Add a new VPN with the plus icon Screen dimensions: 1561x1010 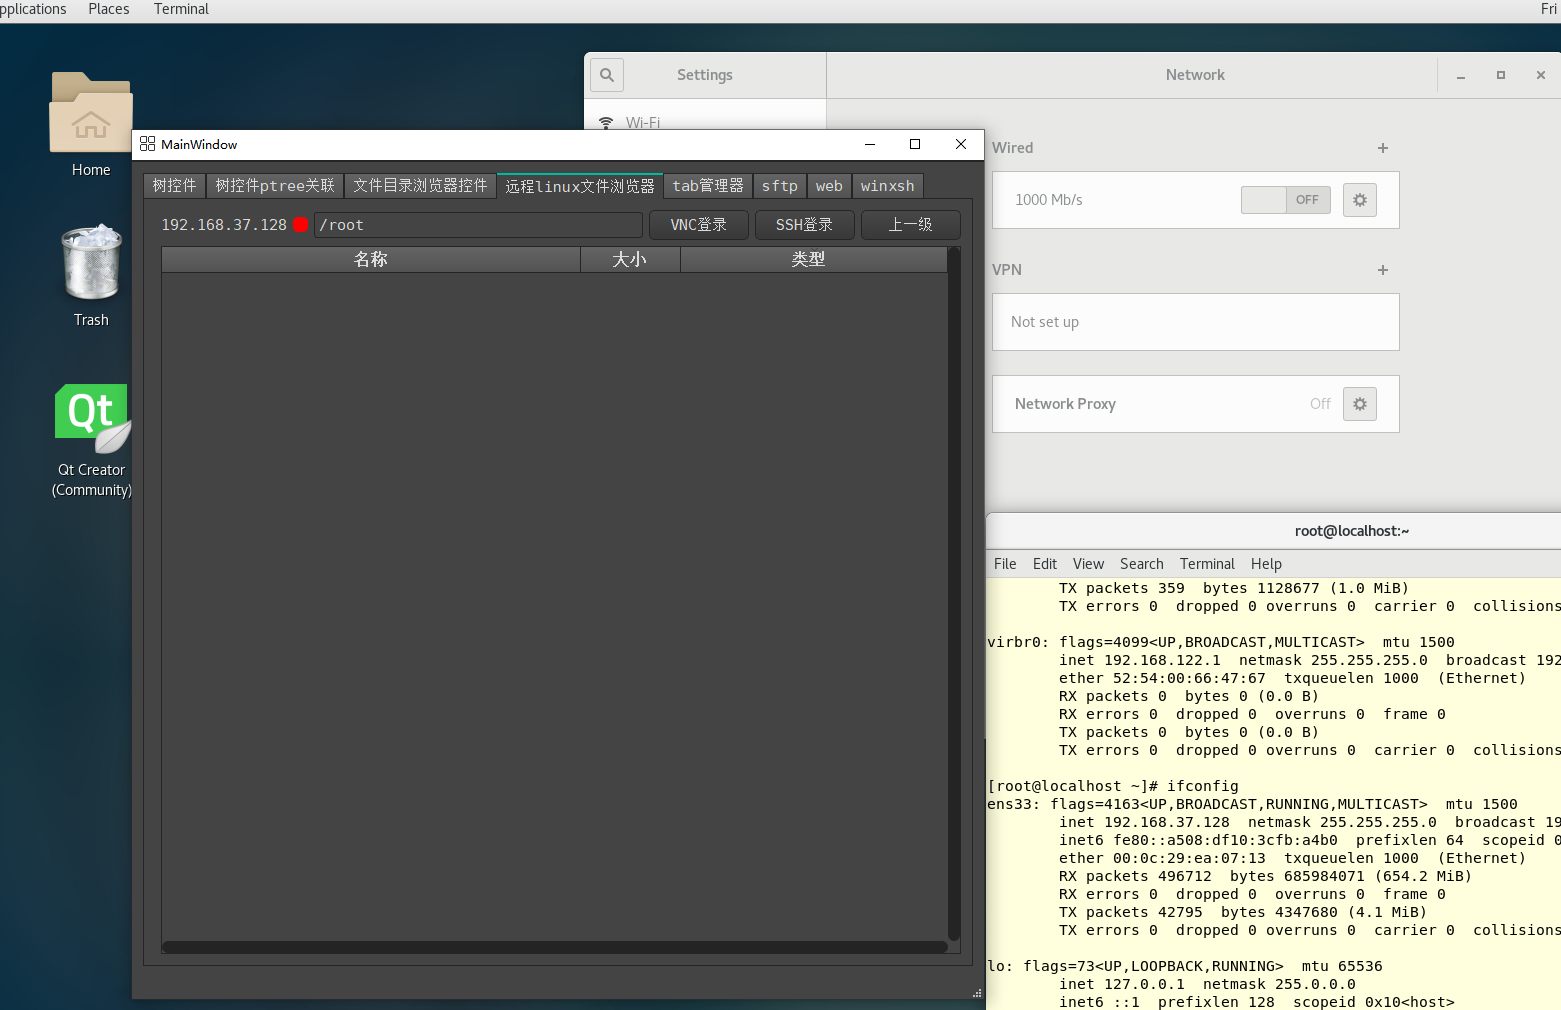click(x=1382, y=270)
